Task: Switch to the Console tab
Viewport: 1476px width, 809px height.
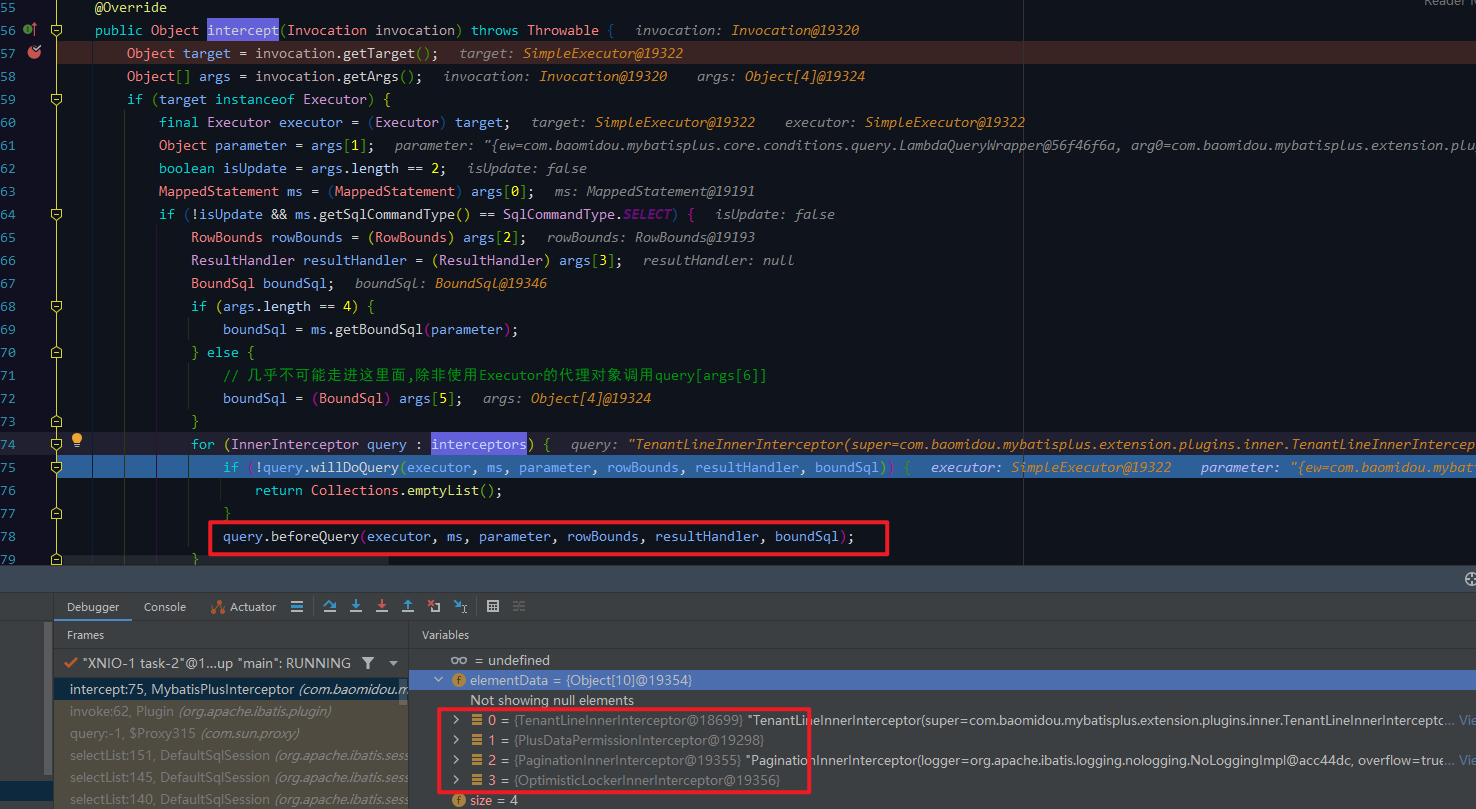Action: click(165, 607)
